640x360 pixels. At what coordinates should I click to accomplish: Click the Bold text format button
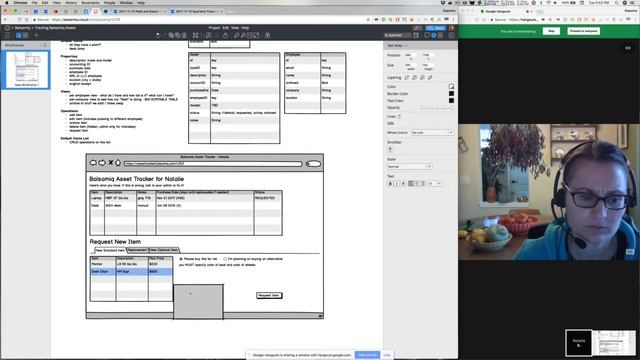(390, 184)
